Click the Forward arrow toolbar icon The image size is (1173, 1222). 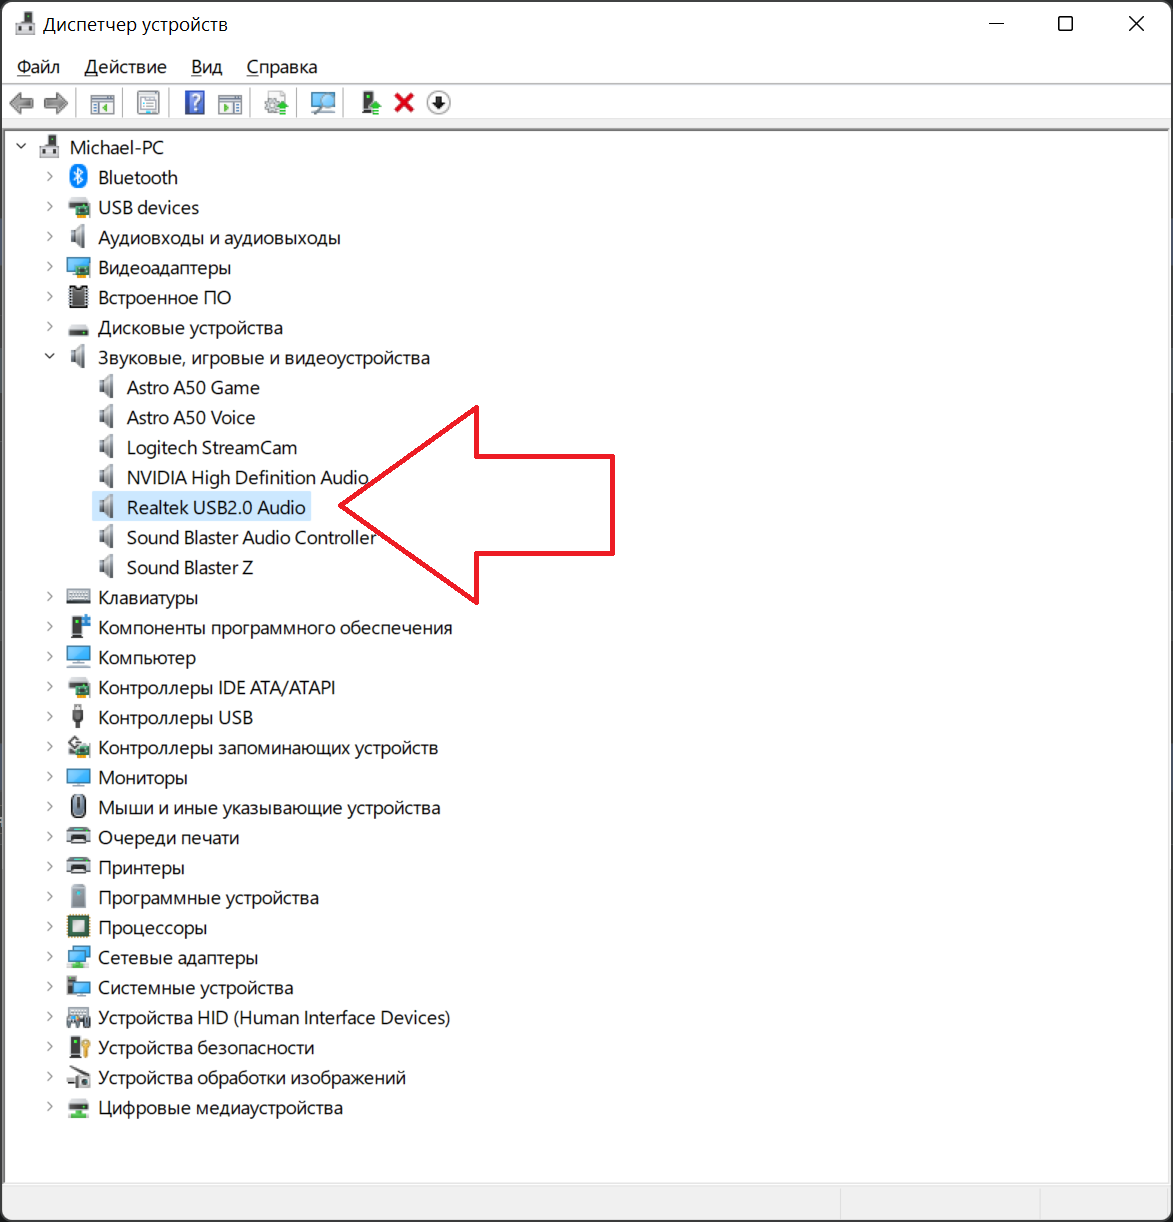[x=56, y=103]
